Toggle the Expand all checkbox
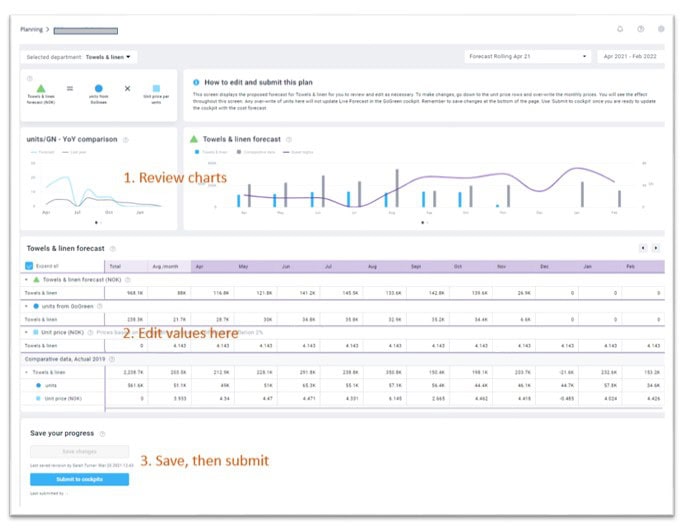683x531 pixels. (x=29, y=266)
